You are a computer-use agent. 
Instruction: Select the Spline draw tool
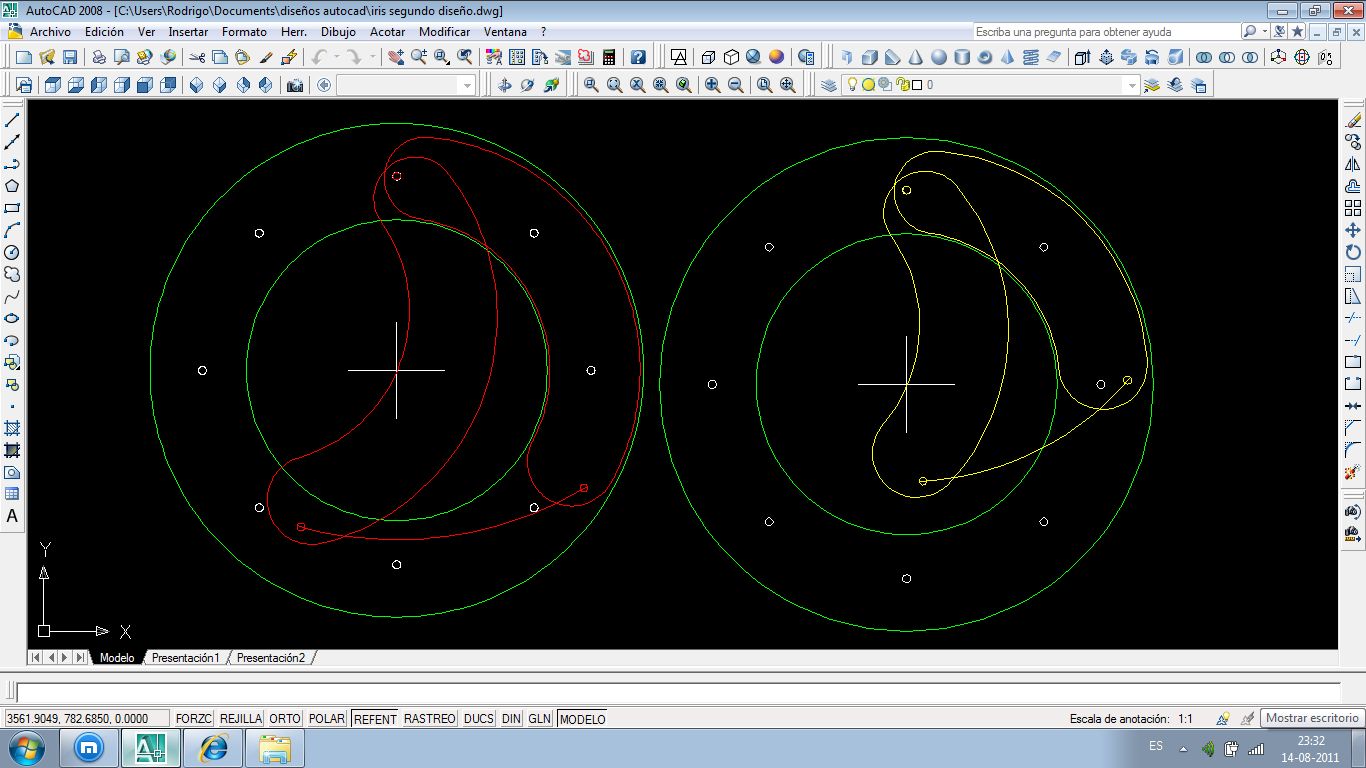pos(13,296)
